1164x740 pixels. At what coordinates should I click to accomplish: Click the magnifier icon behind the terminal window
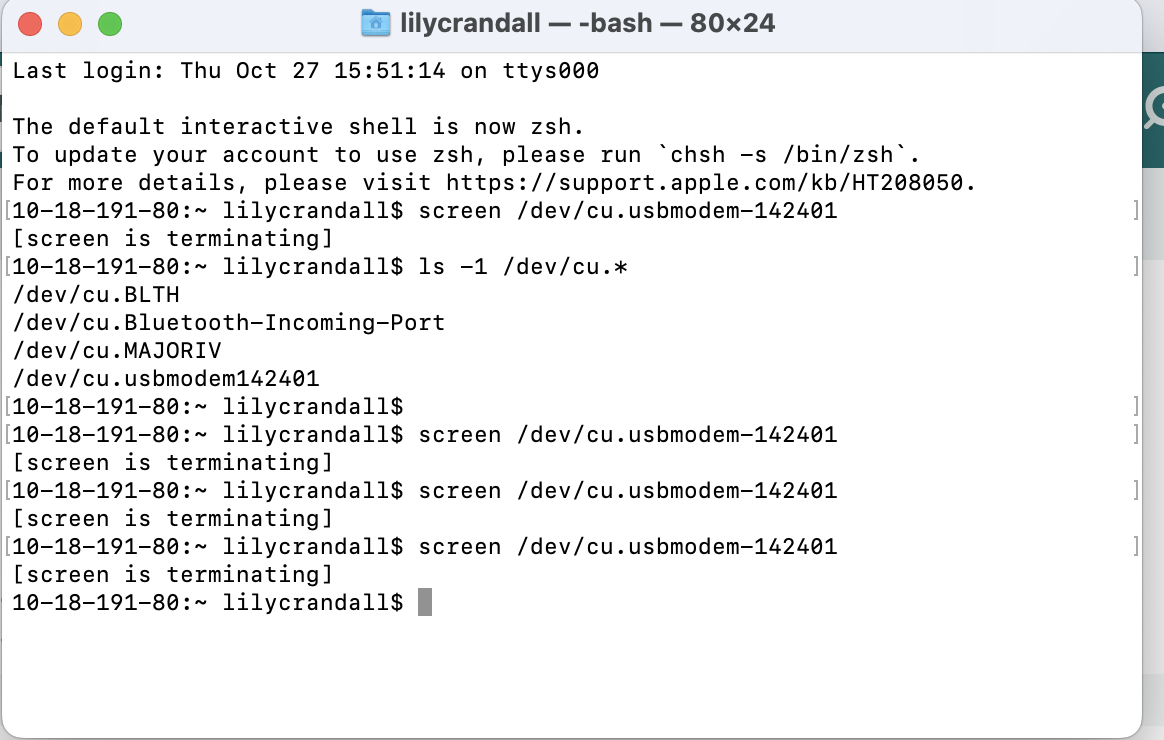pyautogui.click(x=1154, y=108)
